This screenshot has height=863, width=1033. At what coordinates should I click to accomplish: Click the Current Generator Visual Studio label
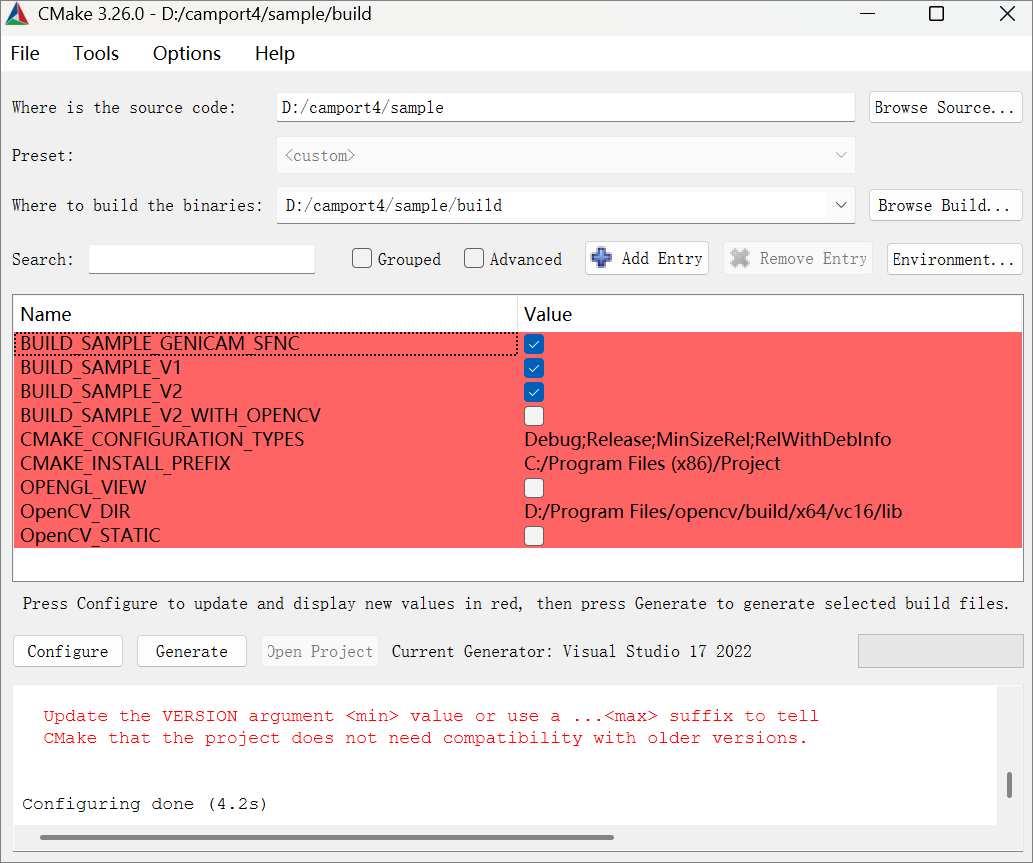tap(571, 652)
